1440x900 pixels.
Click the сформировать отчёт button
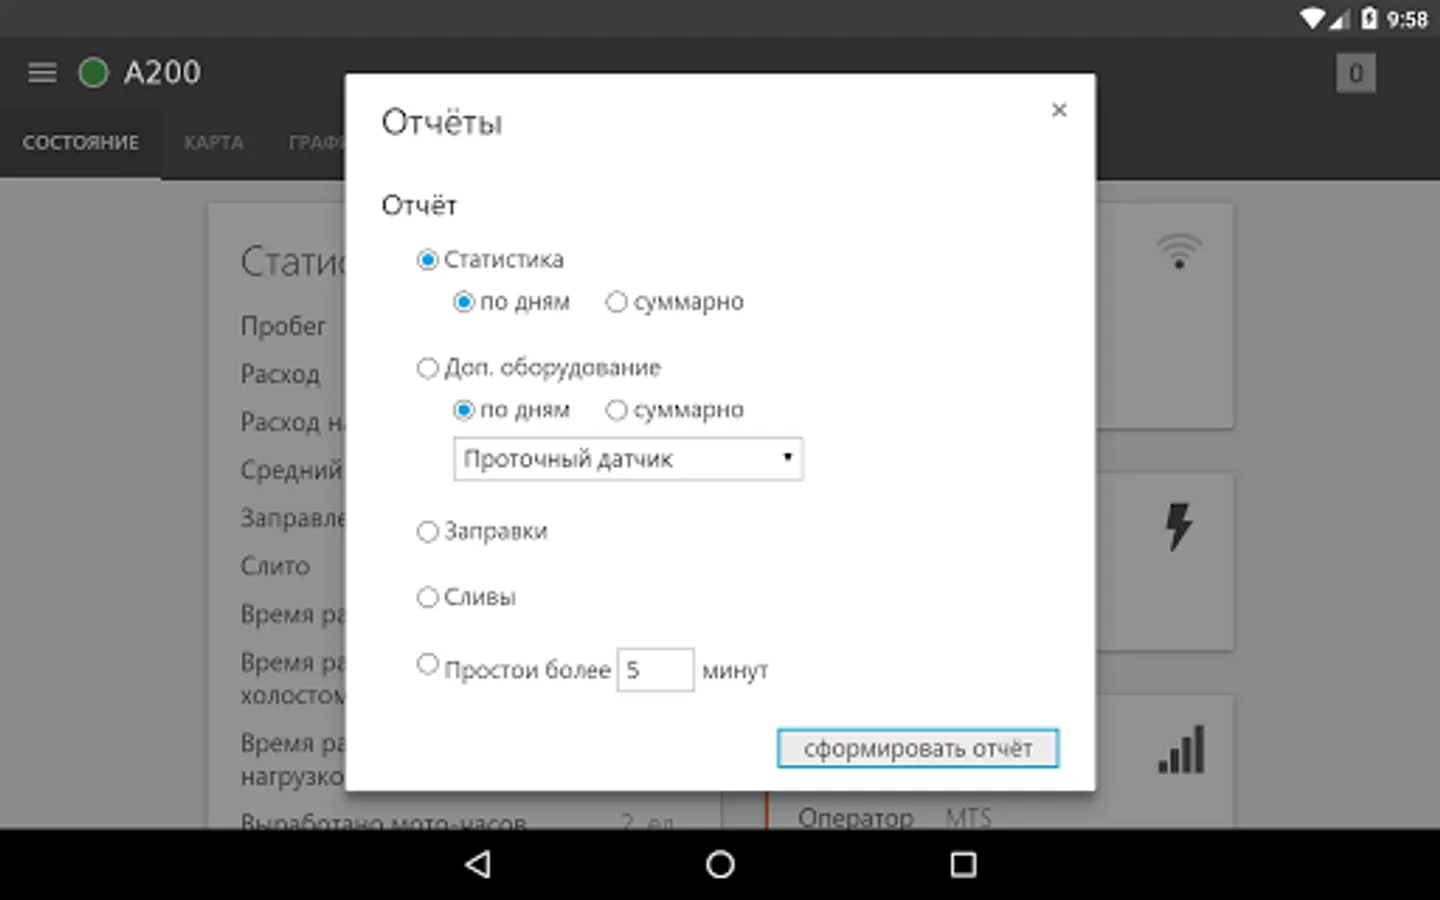917,748
